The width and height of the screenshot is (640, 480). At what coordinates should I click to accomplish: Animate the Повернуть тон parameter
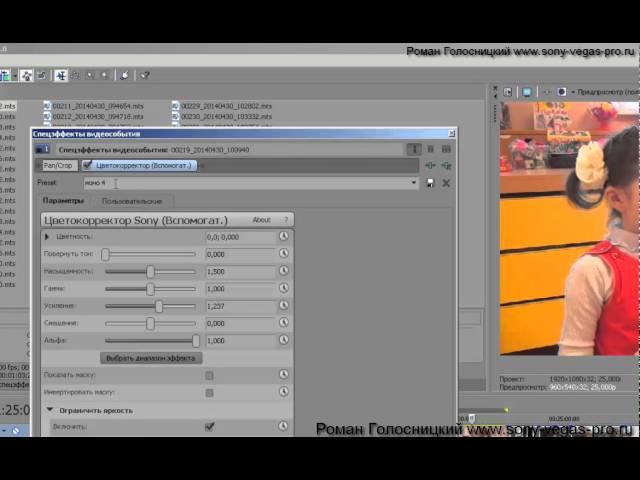[x=284, y=253]
